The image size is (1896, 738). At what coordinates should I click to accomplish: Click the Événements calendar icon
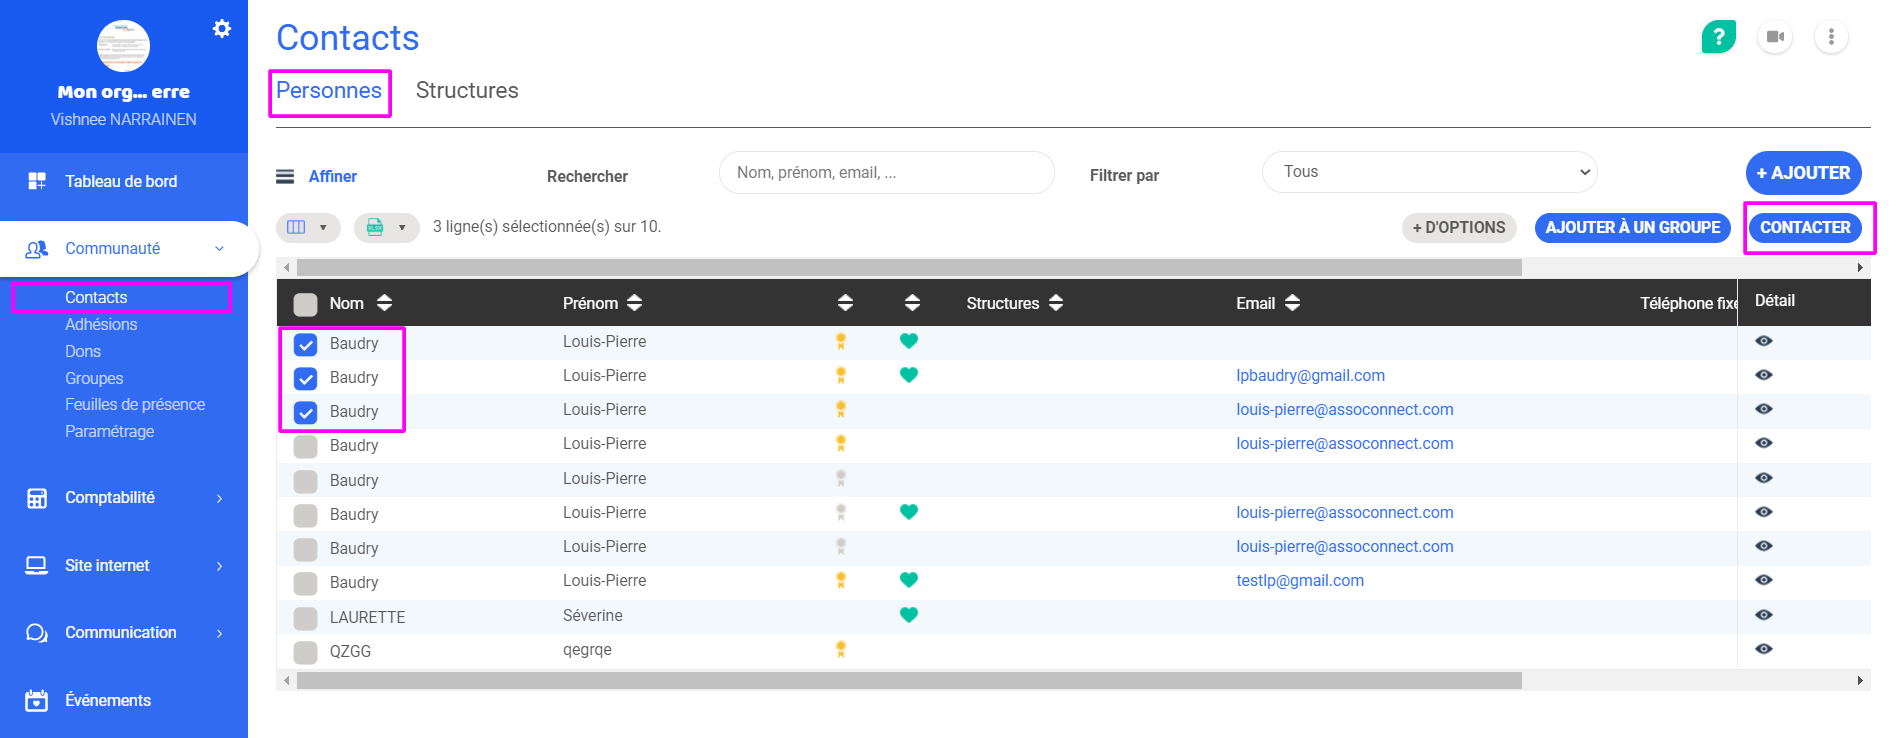pyautogui.click(x=37, y=701)
